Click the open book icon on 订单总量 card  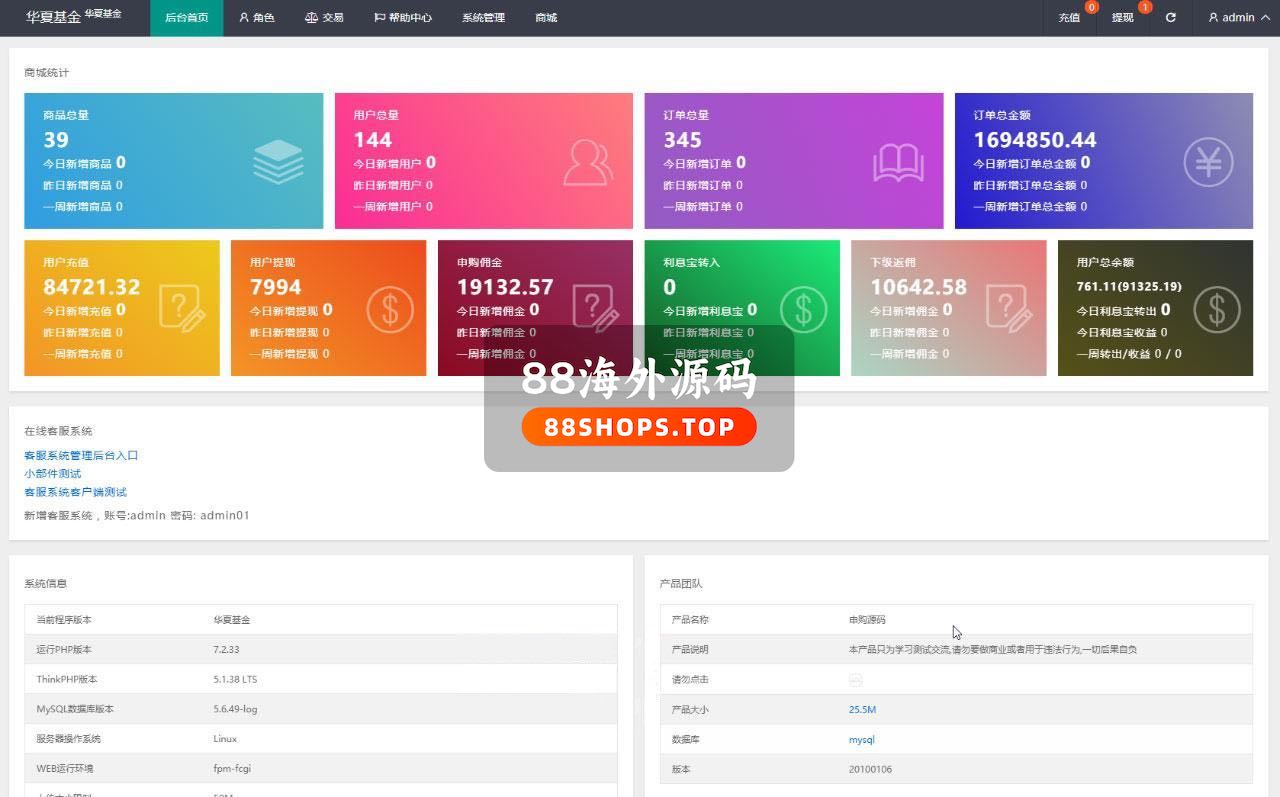[x=898, y=162]
